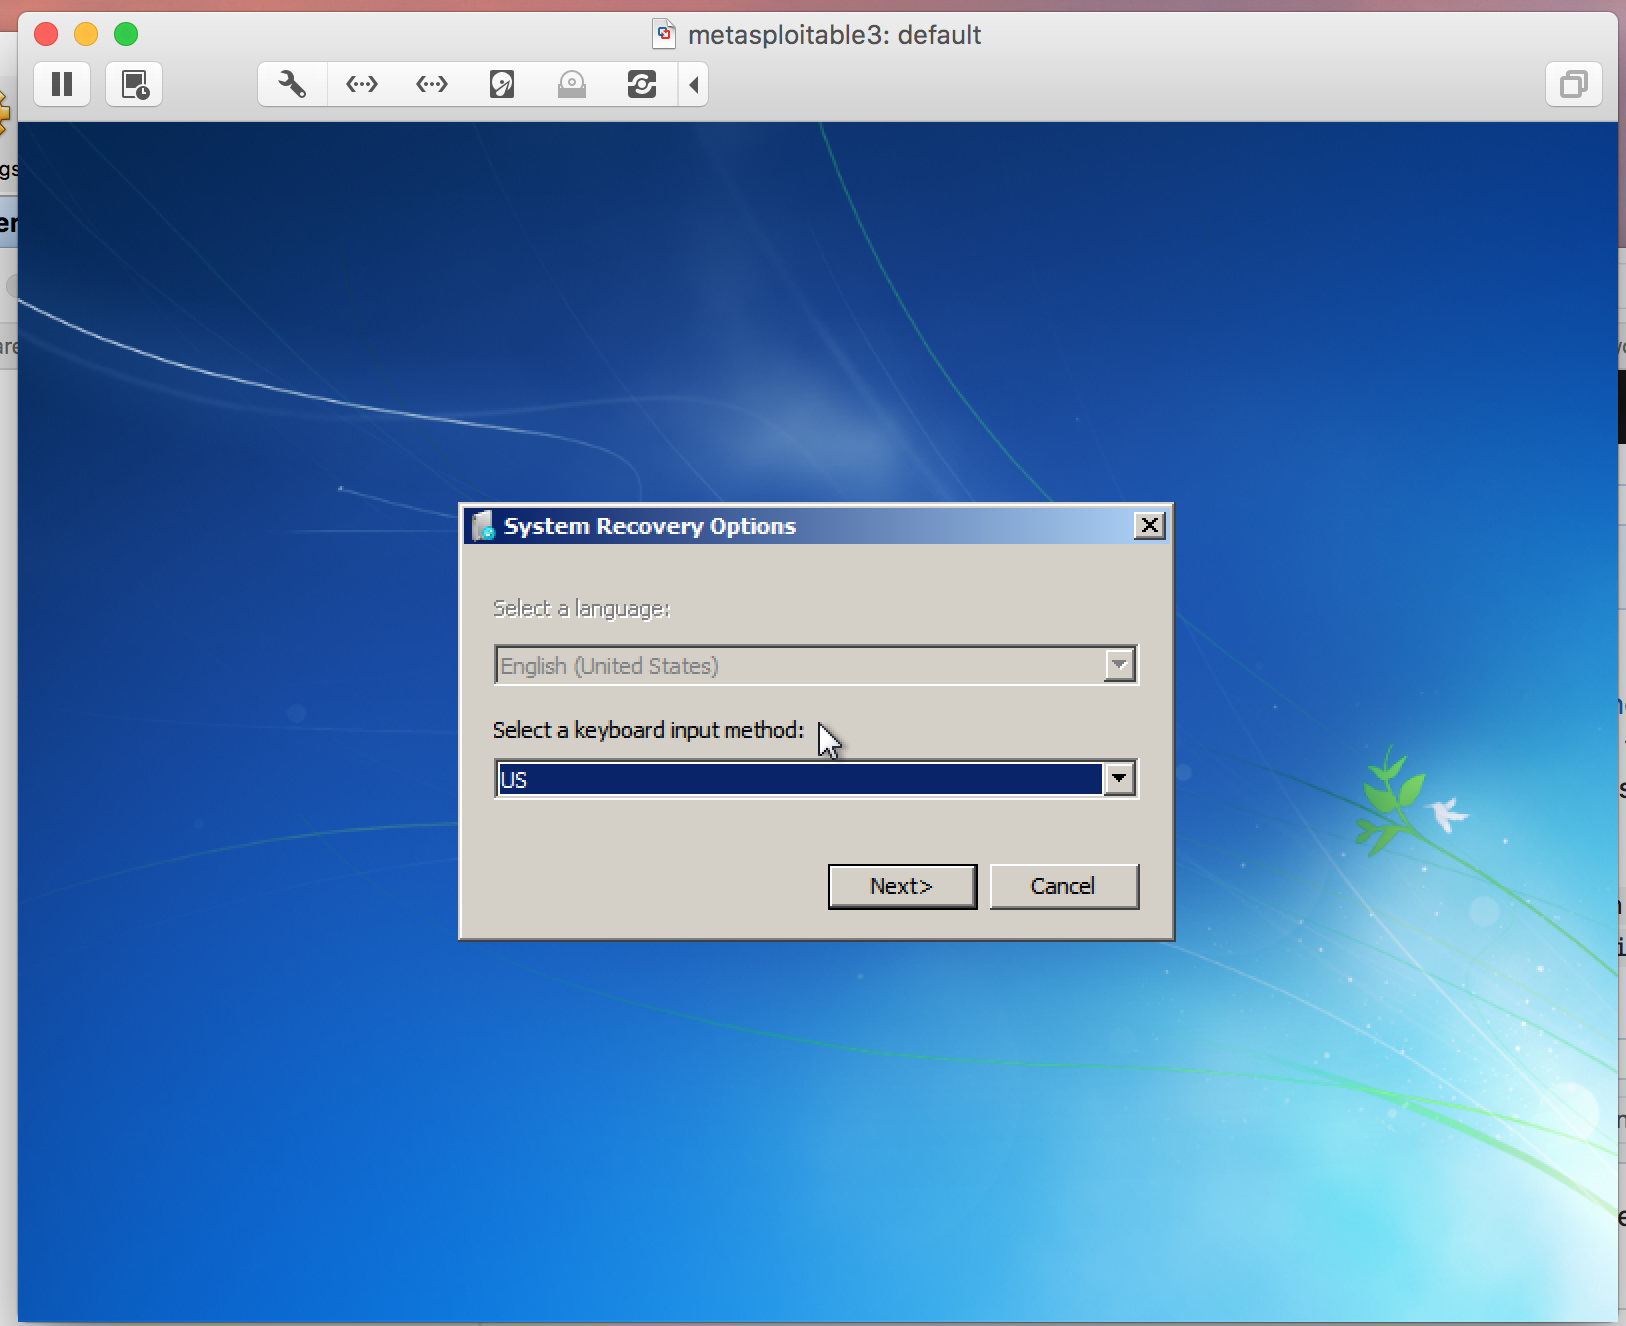Click the 'Select a keyboard input method:' label
This screenshot has height=1326, width=1626.
click(648, 730)
